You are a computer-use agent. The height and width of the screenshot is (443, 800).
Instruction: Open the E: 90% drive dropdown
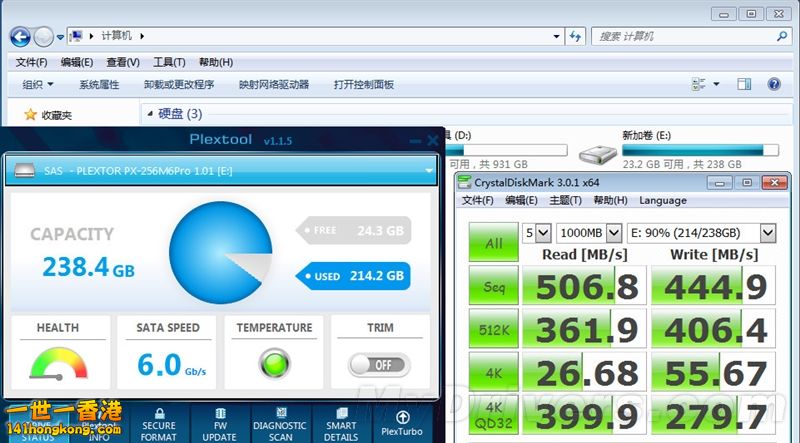pos(768,233)
